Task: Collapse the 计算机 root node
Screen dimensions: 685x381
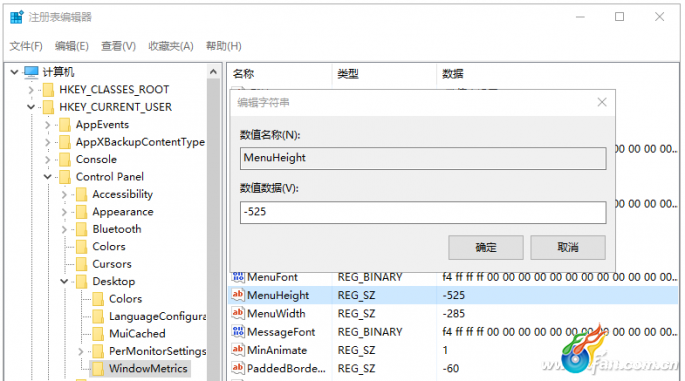Action: point(14,72)
